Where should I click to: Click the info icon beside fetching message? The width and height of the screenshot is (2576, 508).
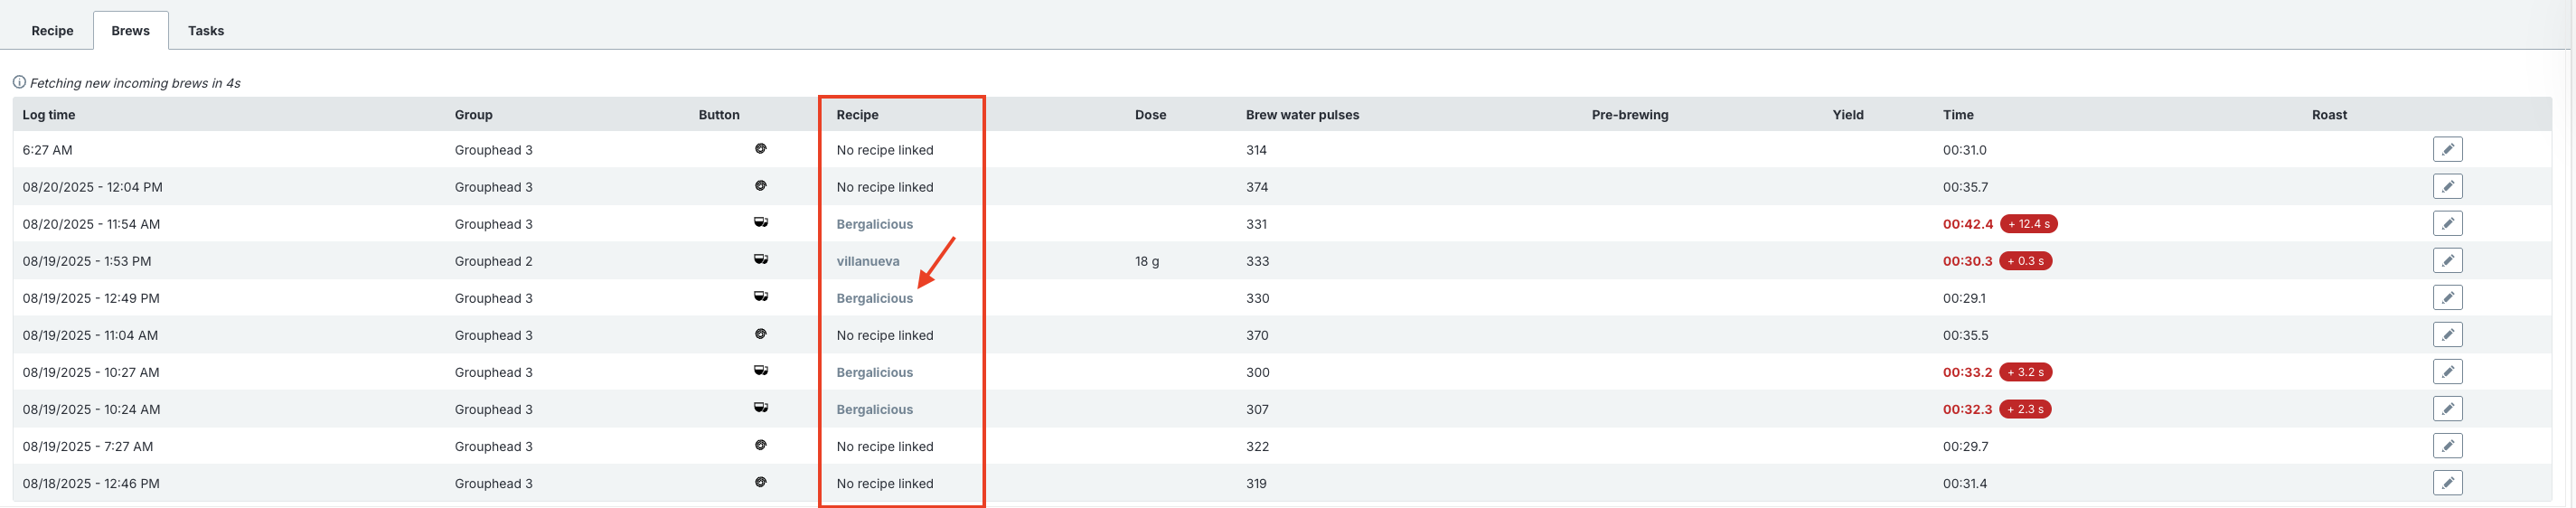[19, 82]
